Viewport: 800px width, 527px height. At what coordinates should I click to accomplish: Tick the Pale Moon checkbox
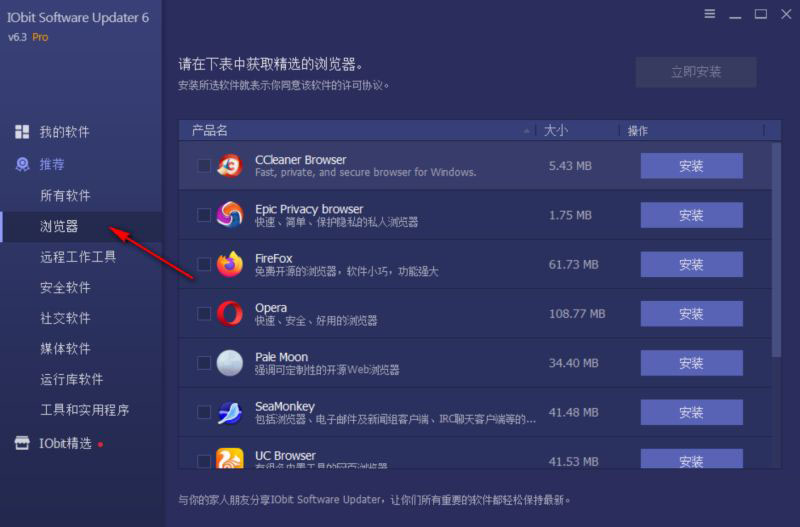204,363
